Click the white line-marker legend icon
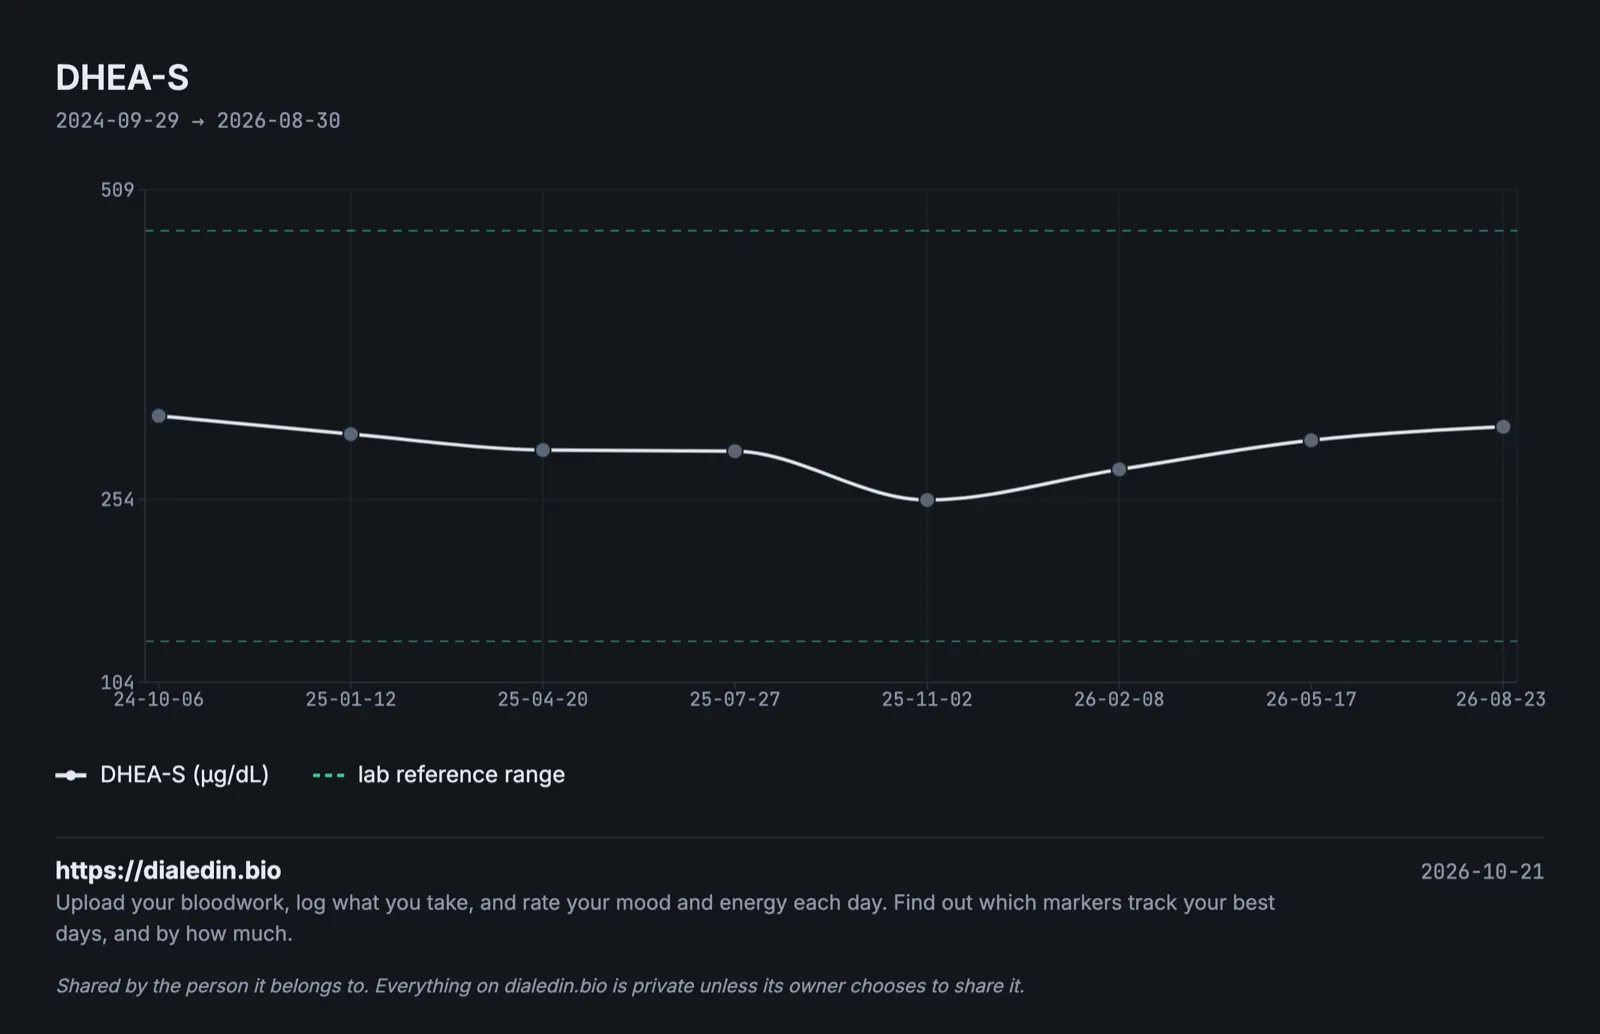The image size is (1600, 1034). click(71, 775)
